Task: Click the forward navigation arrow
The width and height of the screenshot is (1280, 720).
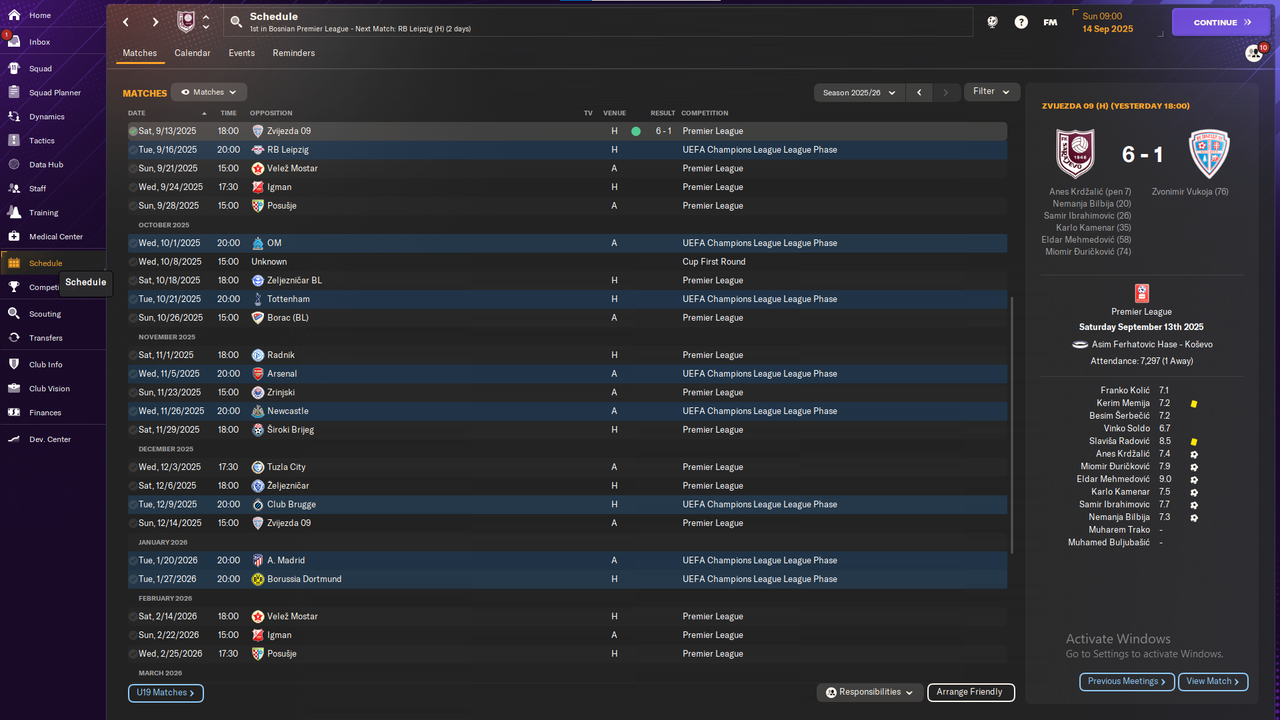Action: click(x=155, y=22)
